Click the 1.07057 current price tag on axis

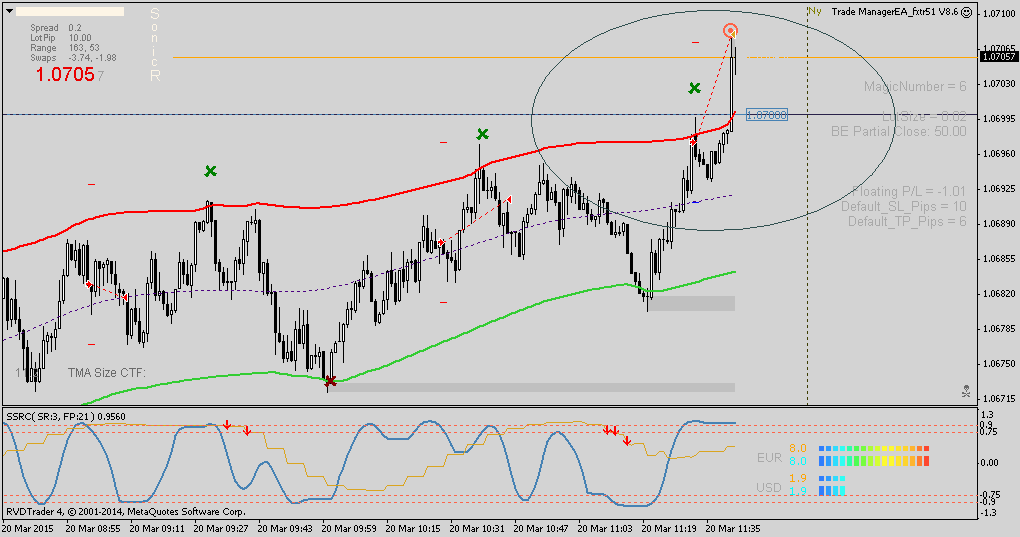pos(999,57)
